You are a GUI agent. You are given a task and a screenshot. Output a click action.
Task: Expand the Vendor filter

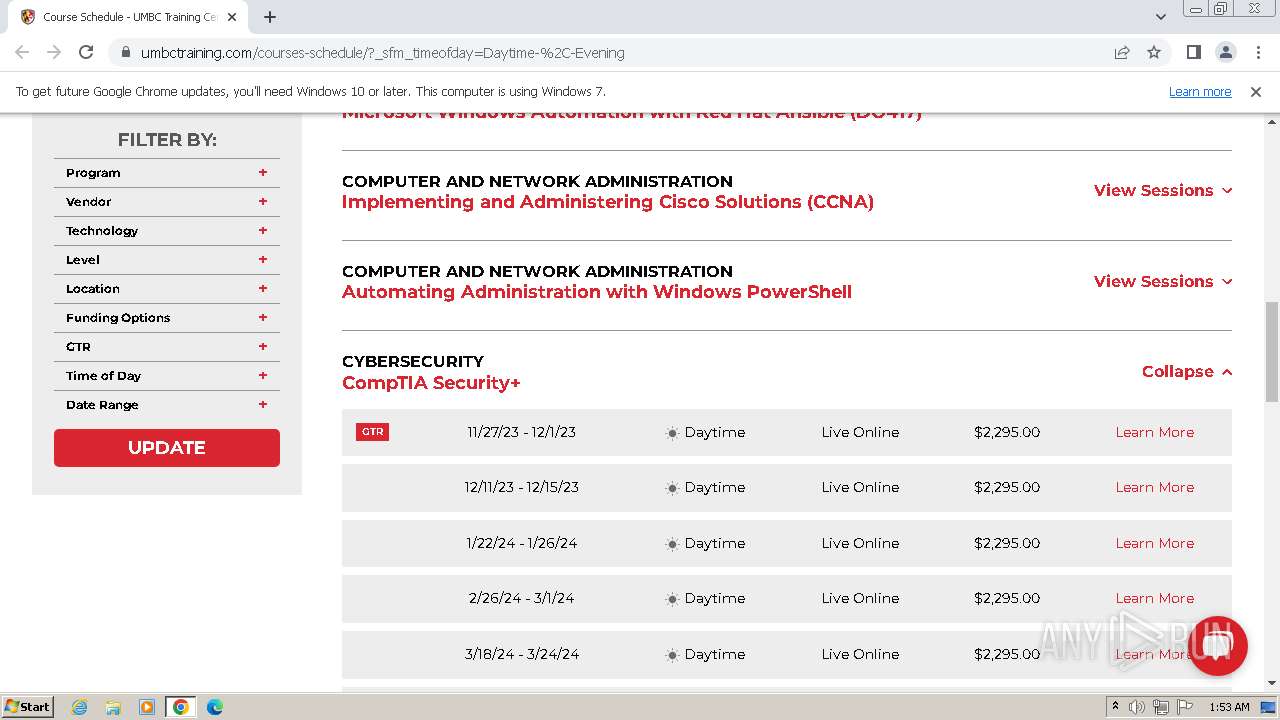click(x=167, y=202)
